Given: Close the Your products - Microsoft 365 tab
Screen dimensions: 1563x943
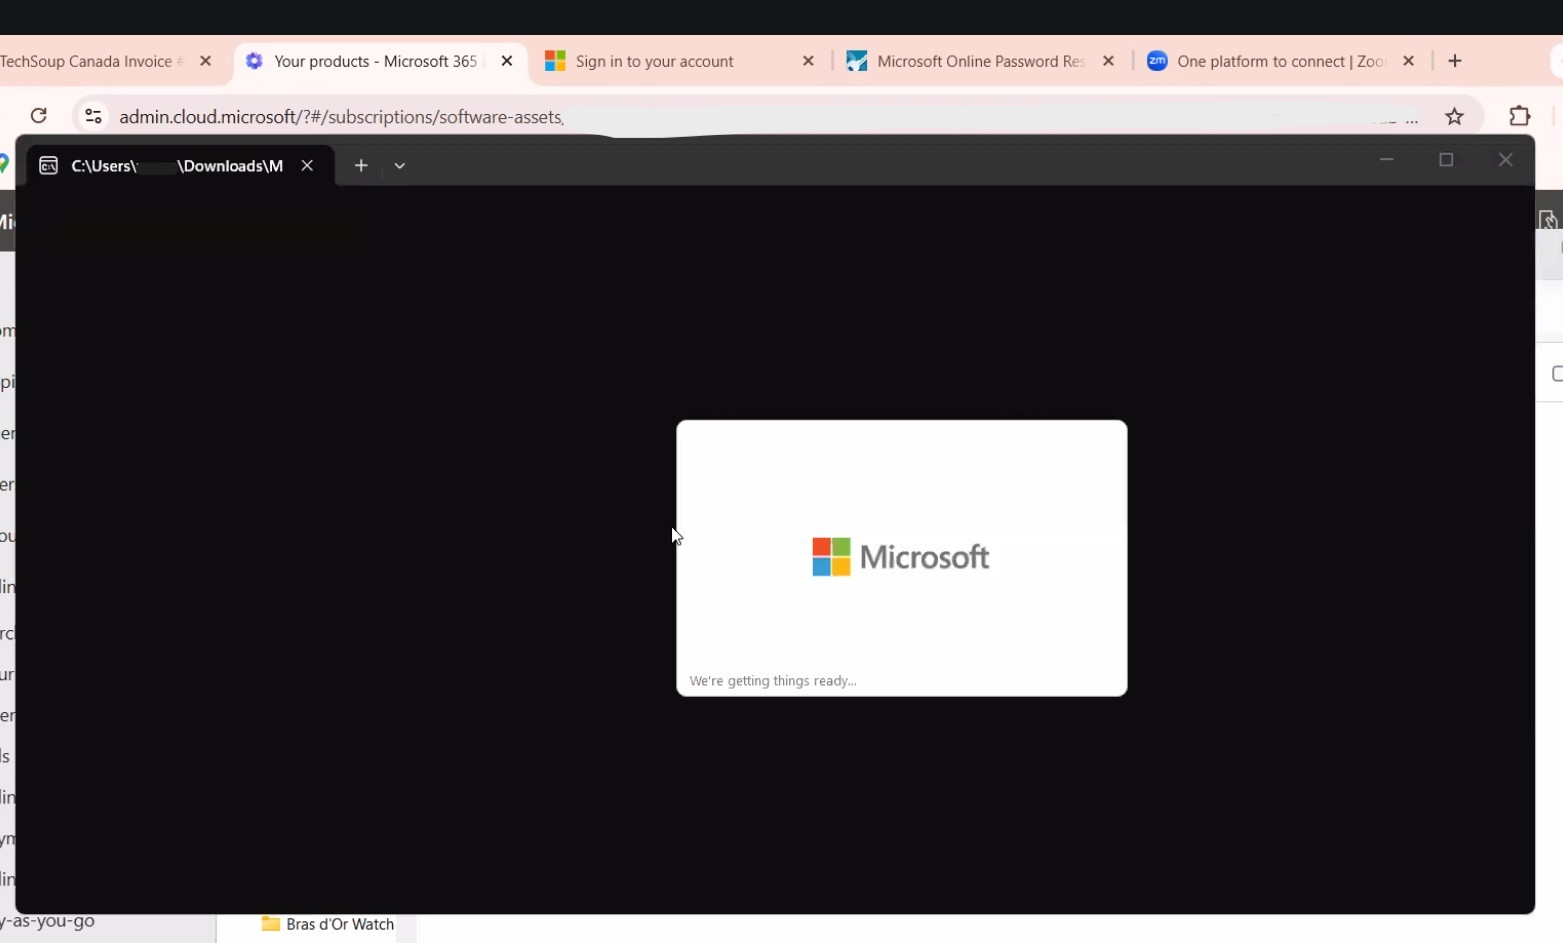Looking at the screenshot, I should 507,61.
